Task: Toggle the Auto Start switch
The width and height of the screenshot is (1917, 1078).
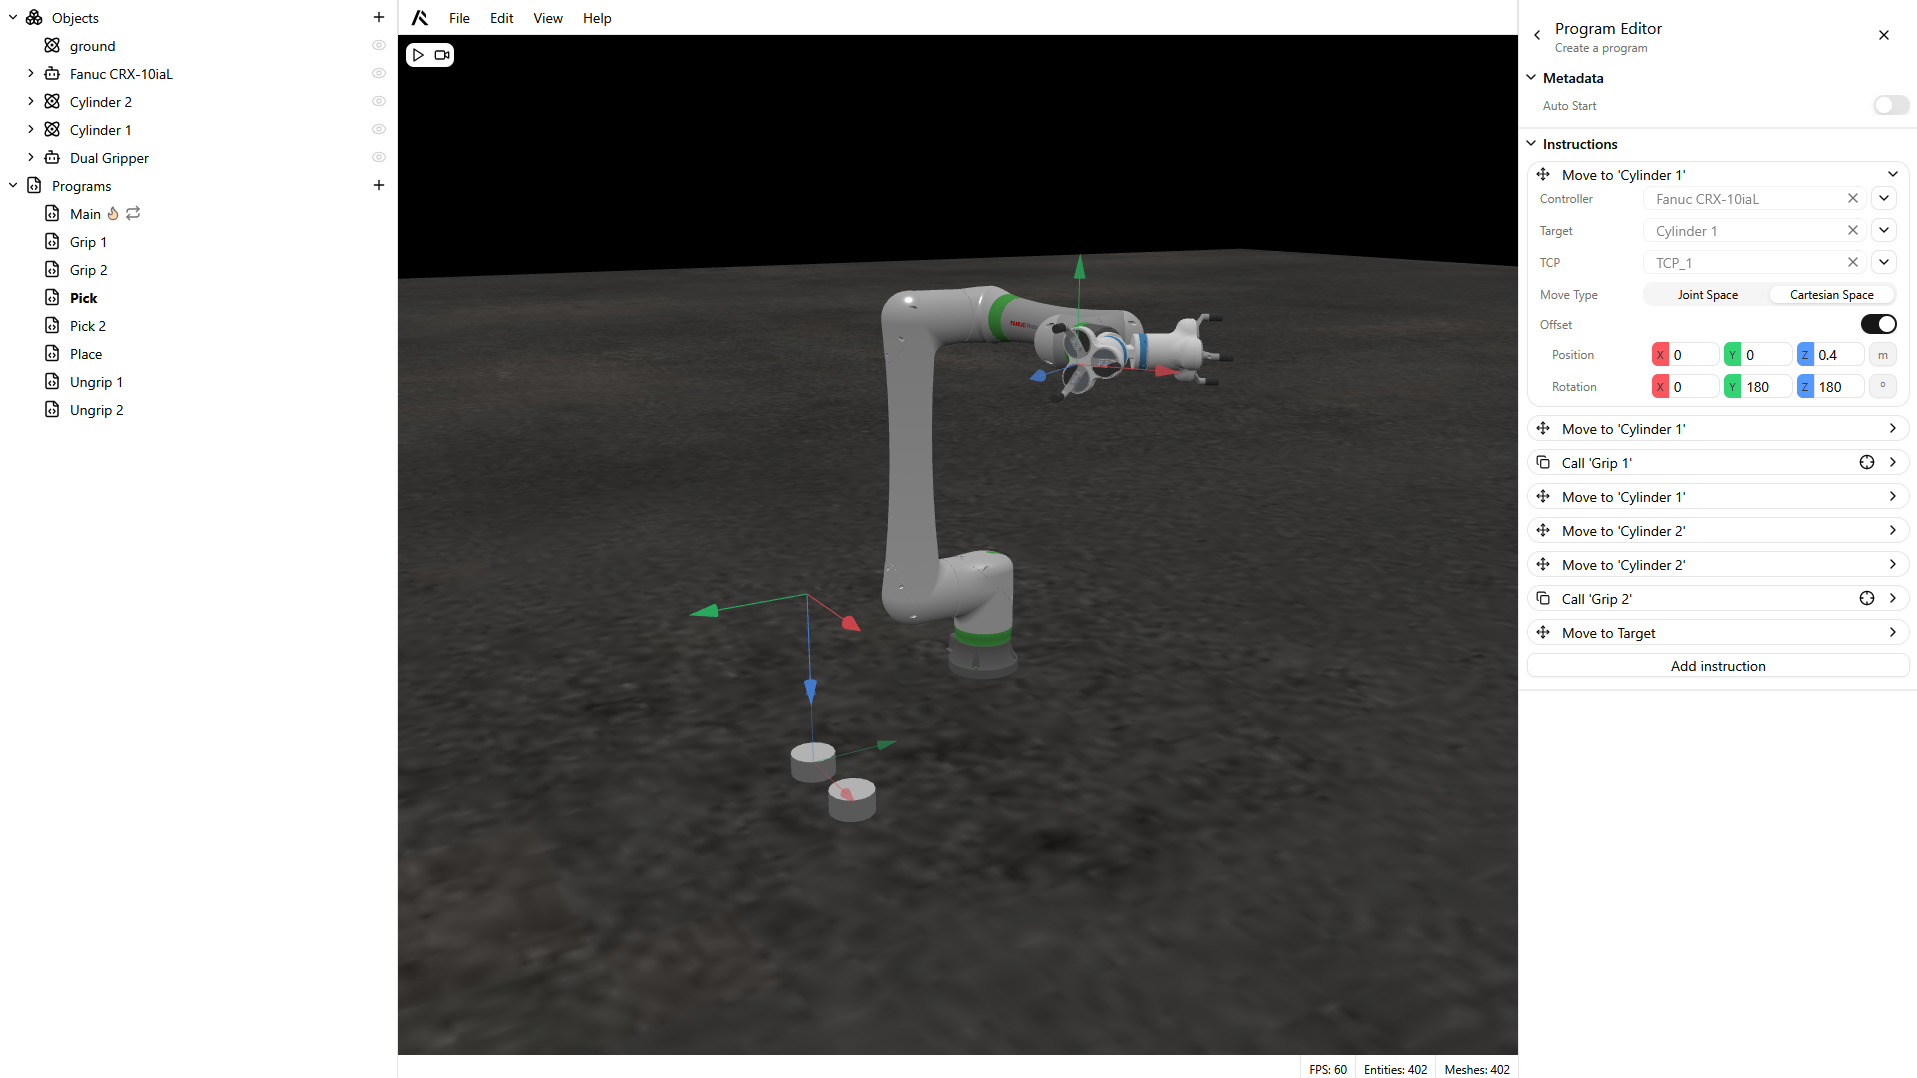Action: coord(1890,106)
